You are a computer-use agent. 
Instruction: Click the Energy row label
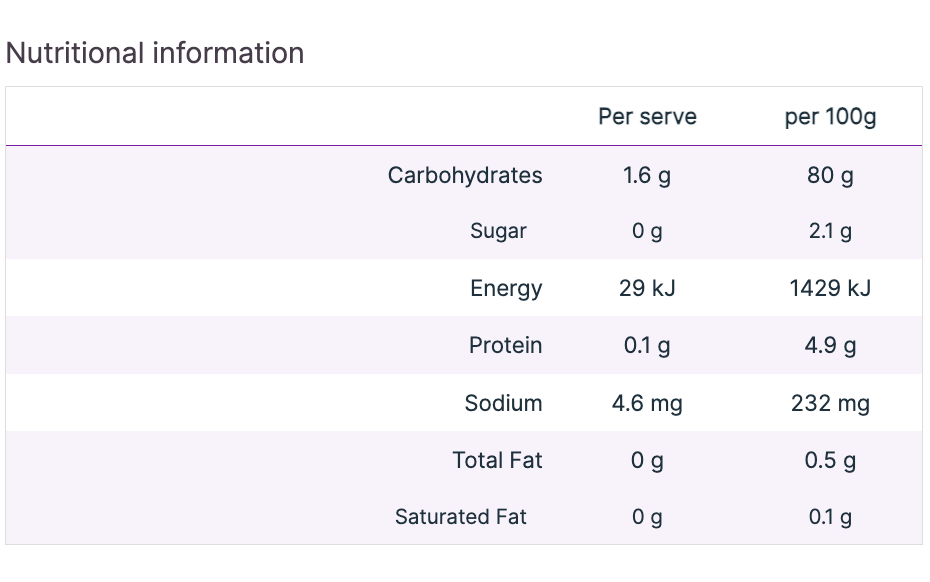click(x=506, y=289)
